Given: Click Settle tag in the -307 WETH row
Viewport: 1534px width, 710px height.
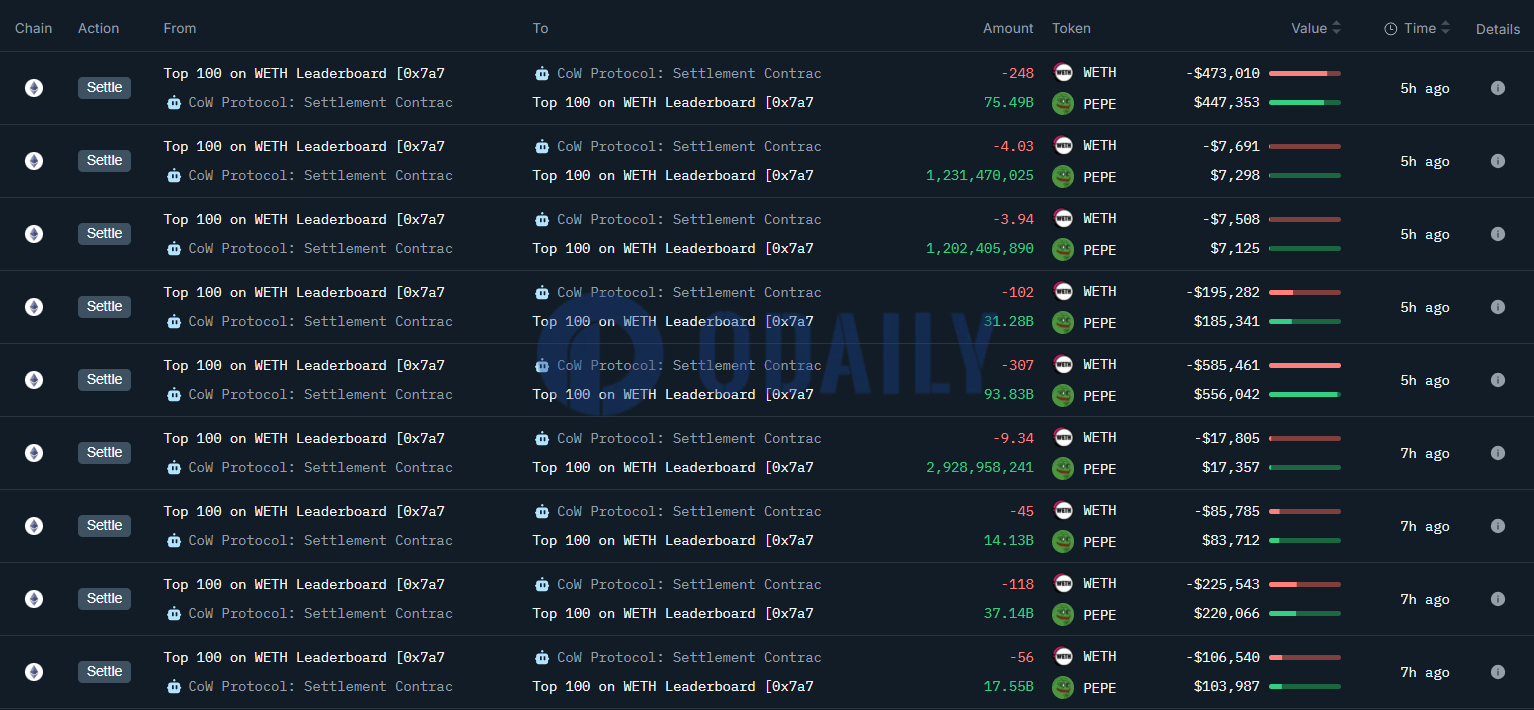Looking at the screenshot, I should pos(104,380).
